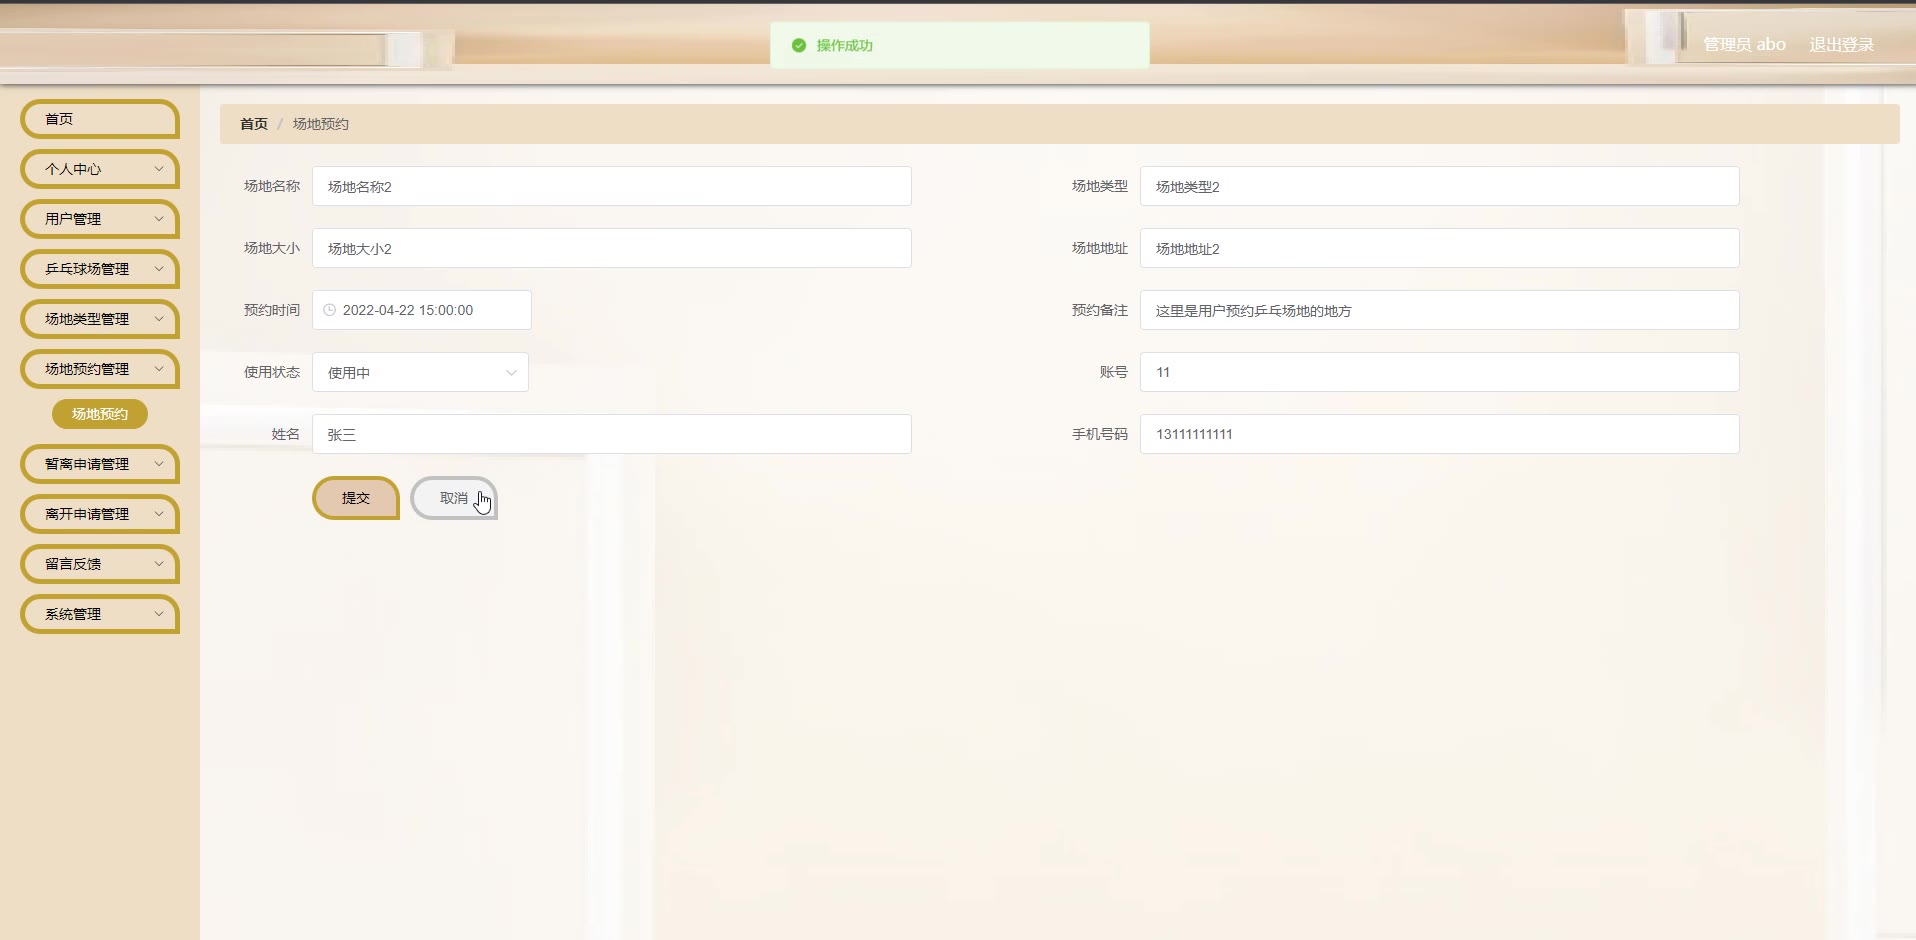
Task: Click the 账号 field label
Action: point(1114,372)
